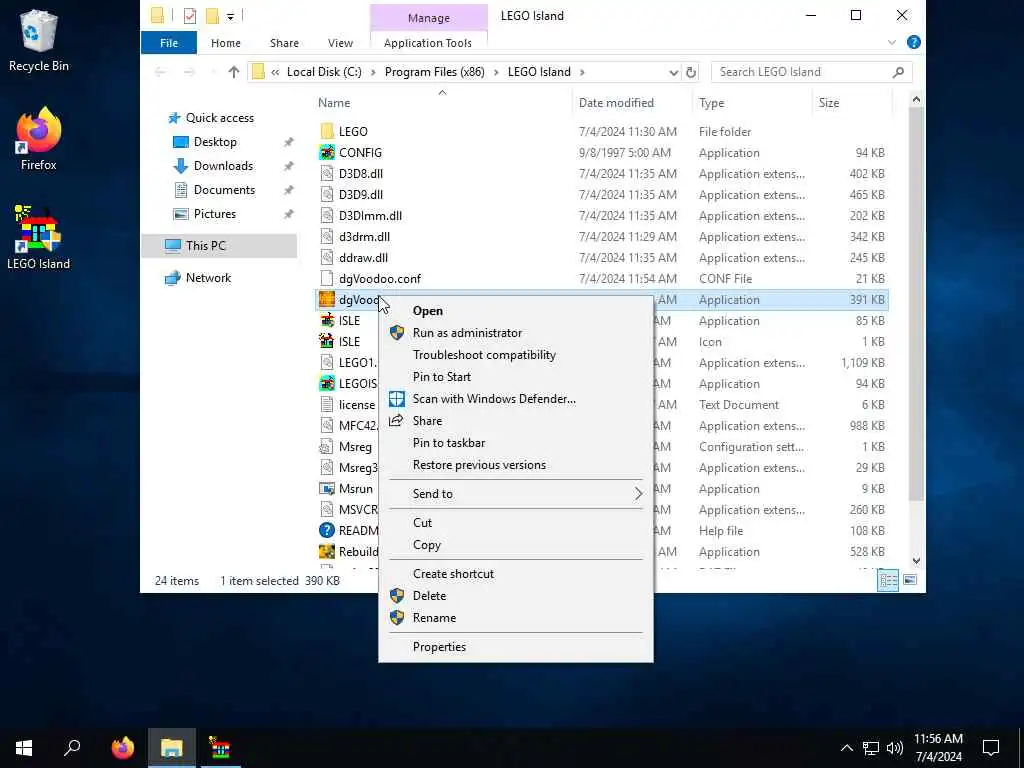
Task: Click the taskbar search magnifier
Action: pyautogui.click(x=72, y=748)
